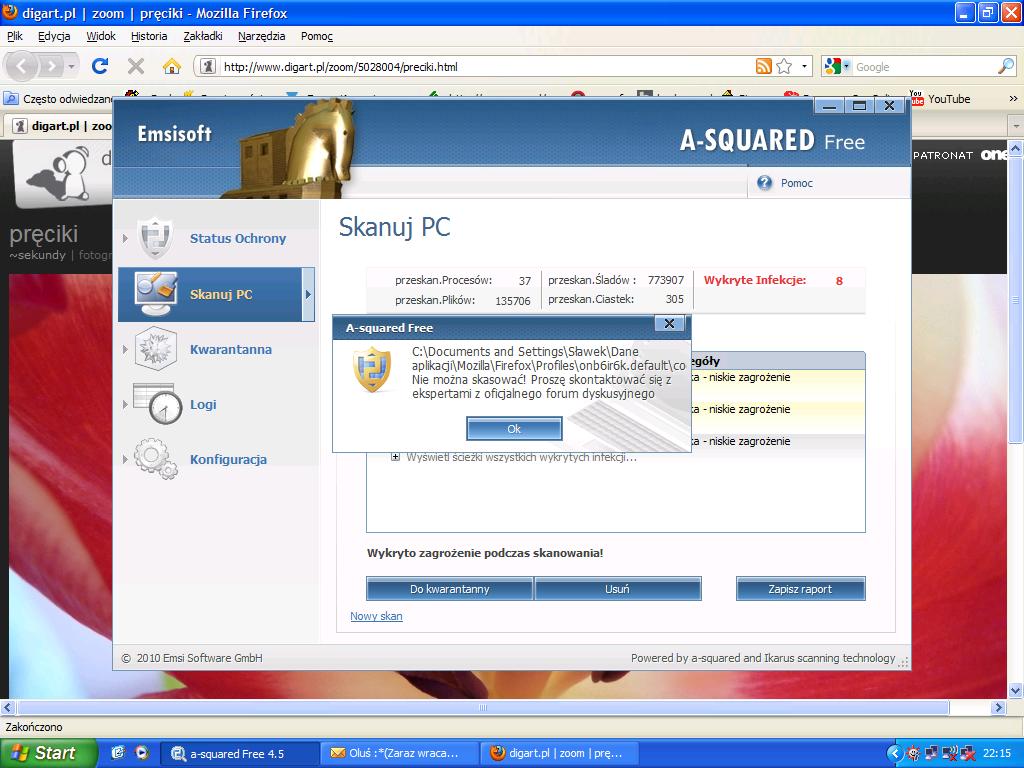Open the Widok menu
This screenshot has height=768, width=1024.
click(101, 36)
